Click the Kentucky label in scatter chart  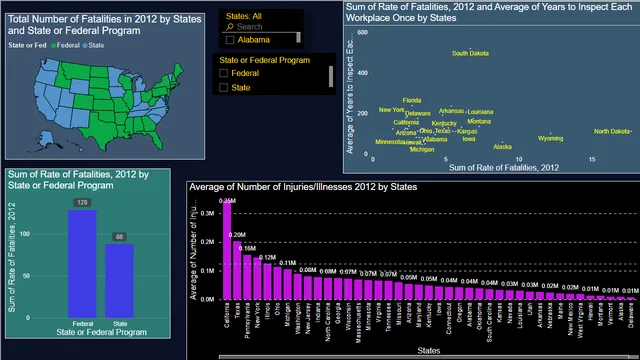coord(444,123)
